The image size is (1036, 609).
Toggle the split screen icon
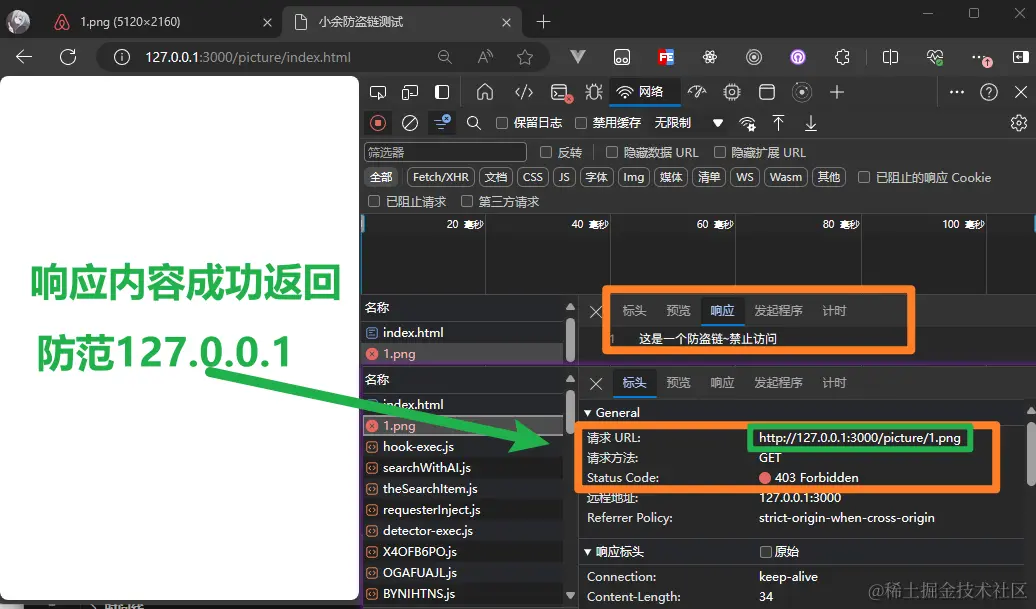click(x=890, y=57)
